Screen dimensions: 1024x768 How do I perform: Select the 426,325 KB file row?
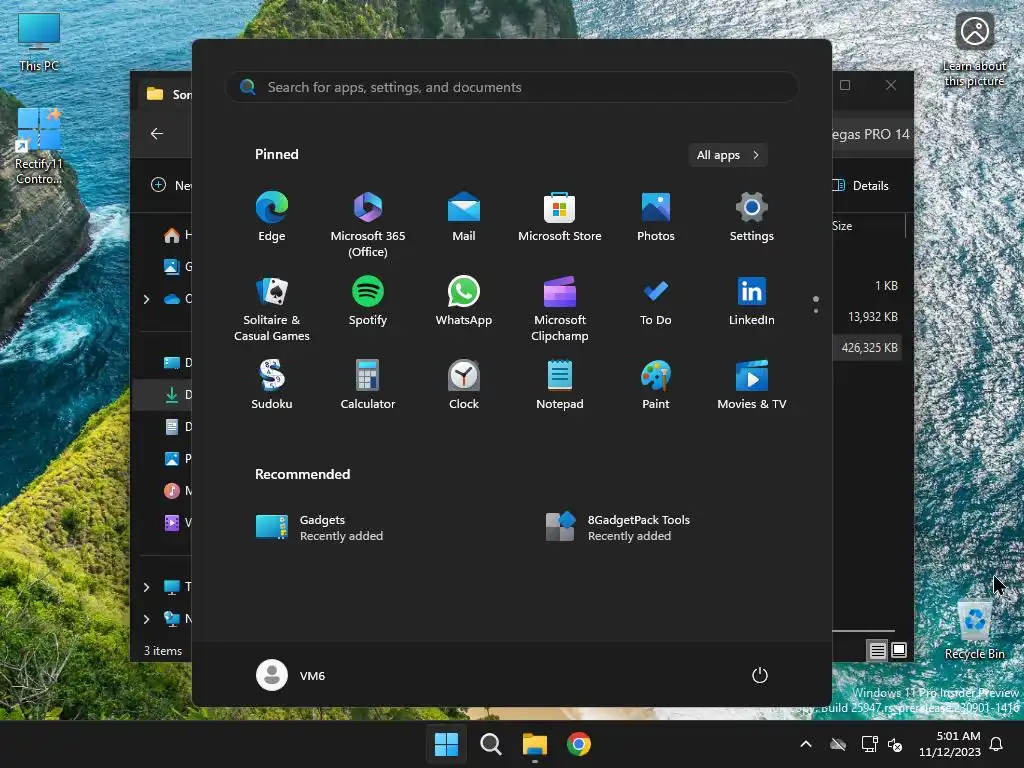coord(869,347)
